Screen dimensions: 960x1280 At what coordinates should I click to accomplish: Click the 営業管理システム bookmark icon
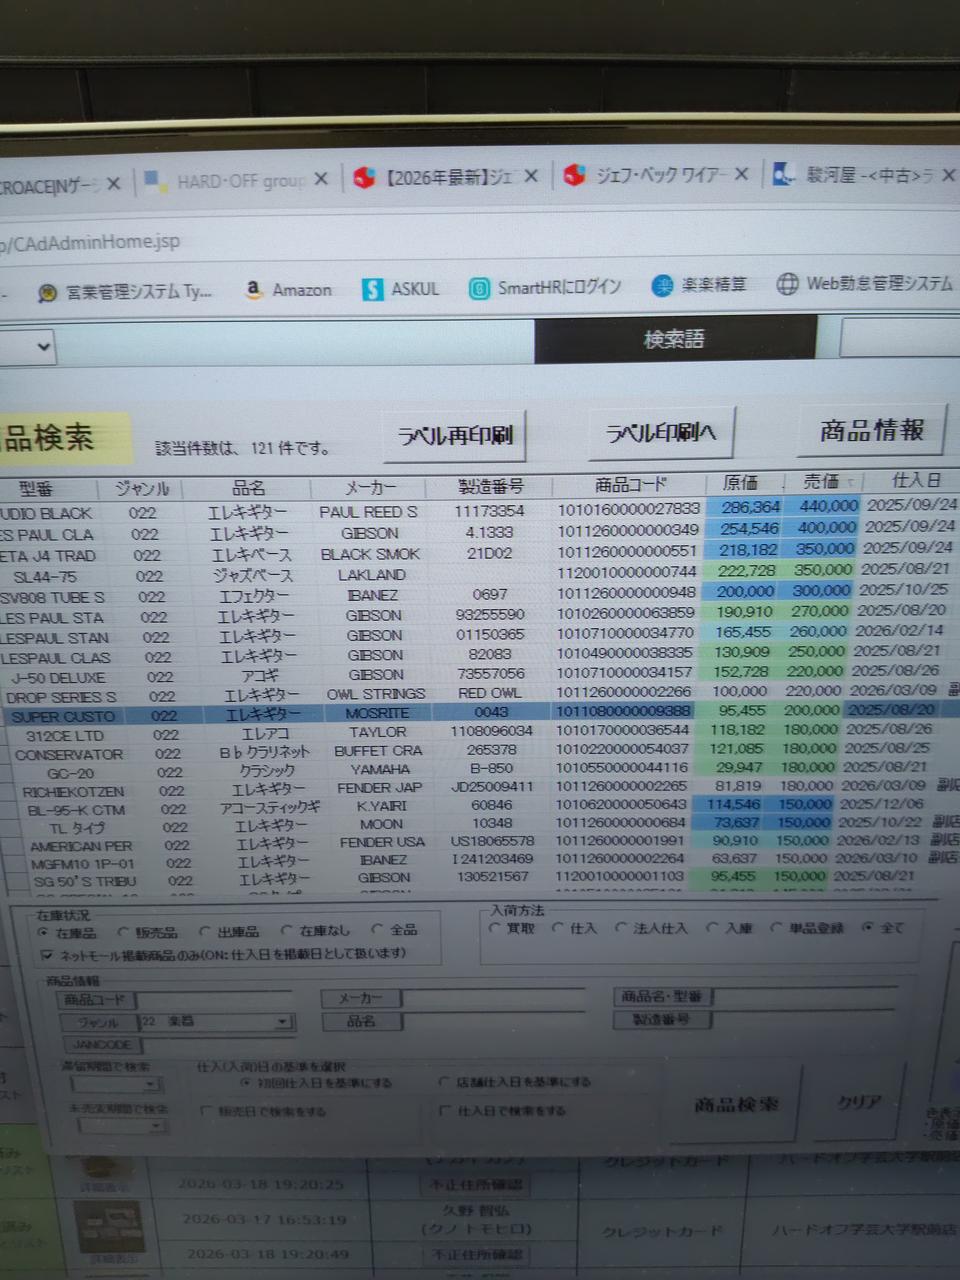(x=47, y=293)
